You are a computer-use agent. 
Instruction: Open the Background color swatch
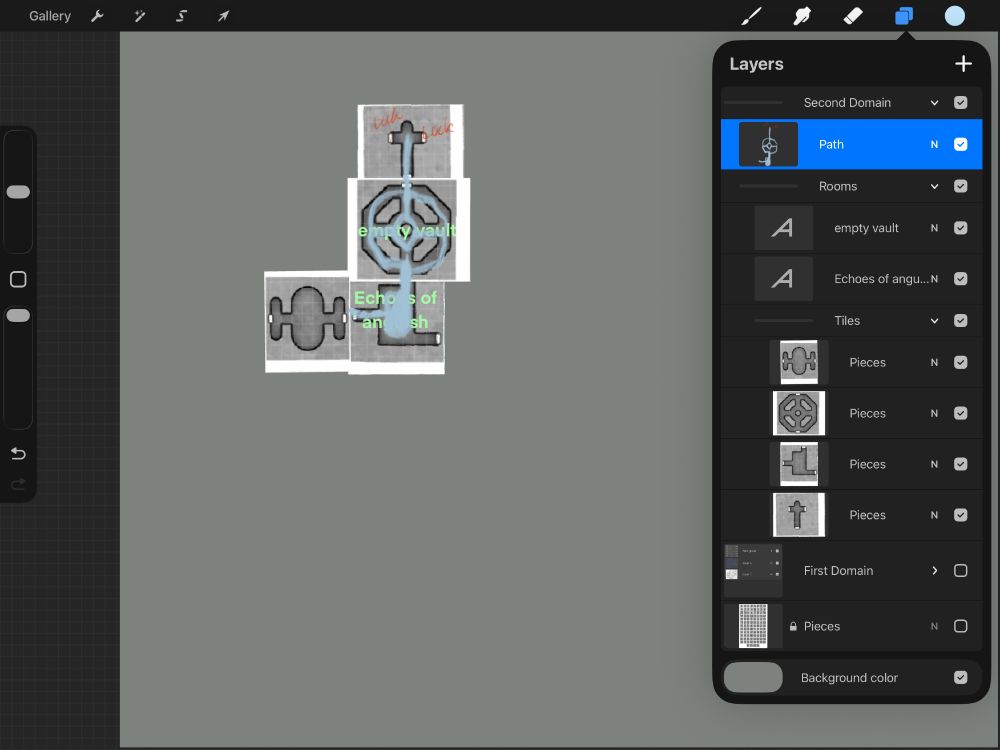(x=753, y=677)
